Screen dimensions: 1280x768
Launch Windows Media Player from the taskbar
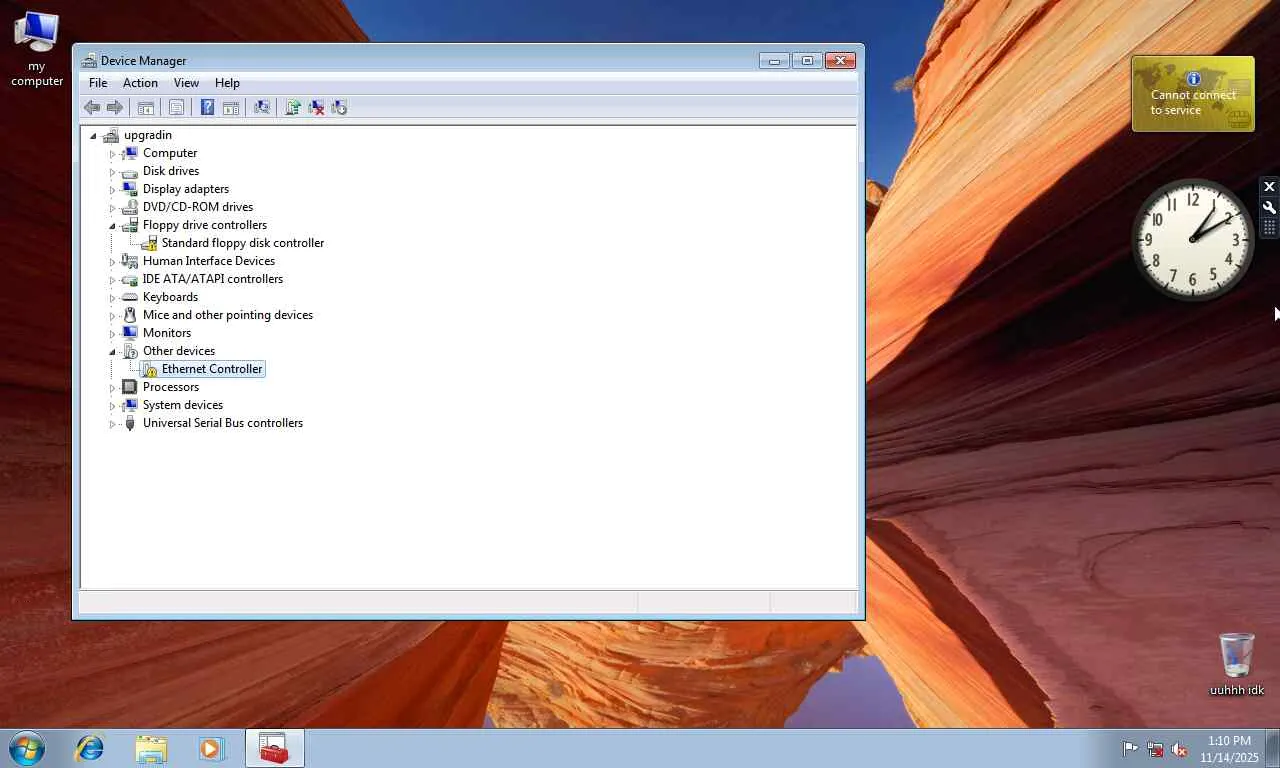[211, 748]
